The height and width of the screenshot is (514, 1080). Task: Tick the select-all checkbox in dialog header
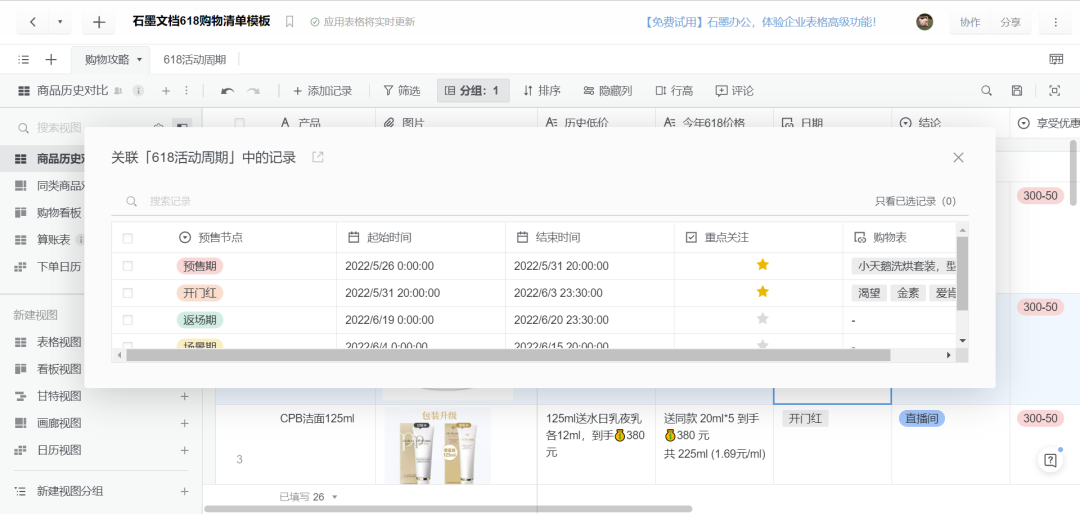[127, 238]
